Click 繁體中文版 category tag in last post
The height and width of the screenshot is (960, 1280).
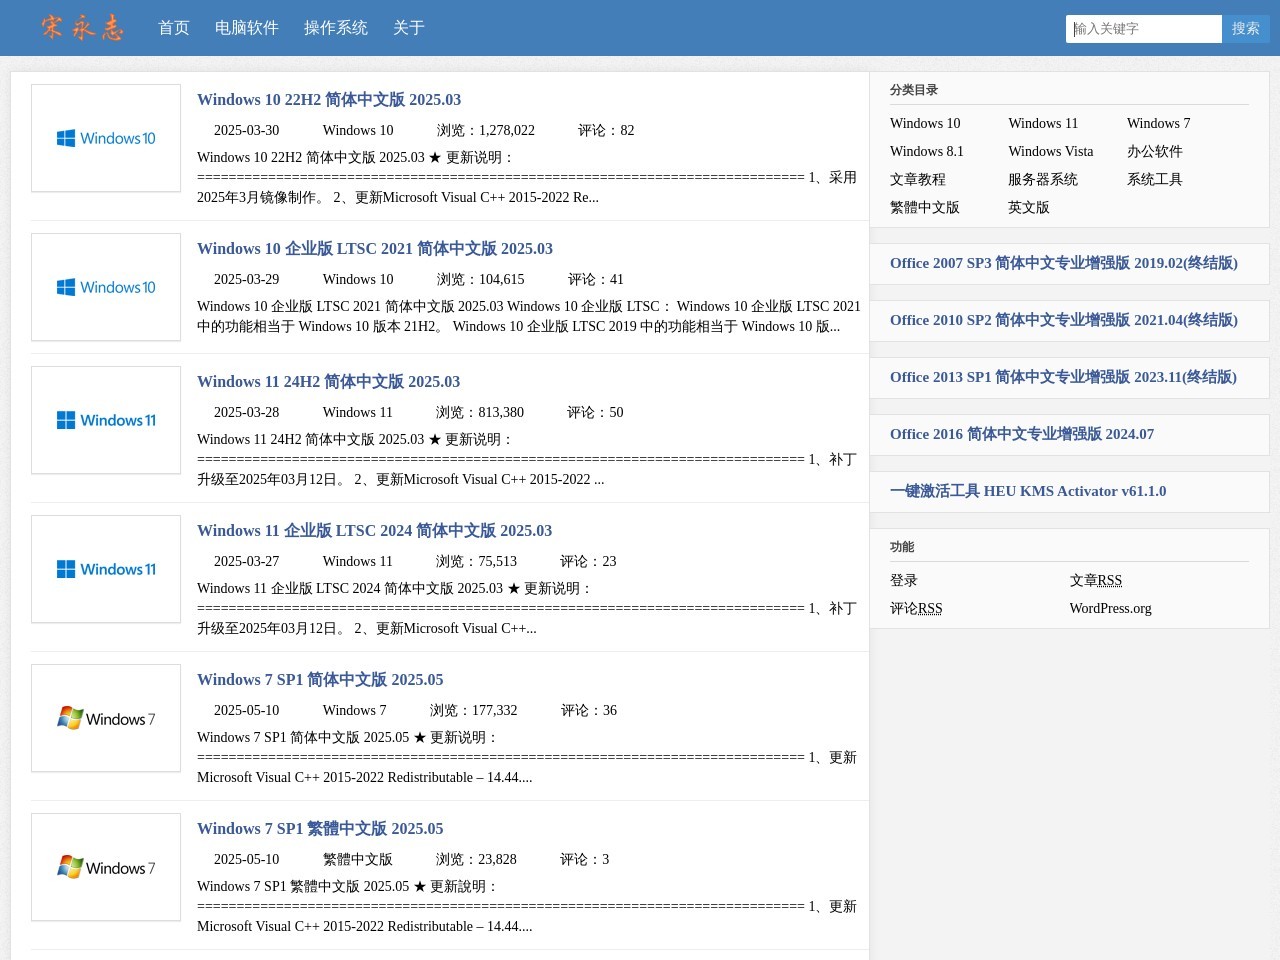357,860
